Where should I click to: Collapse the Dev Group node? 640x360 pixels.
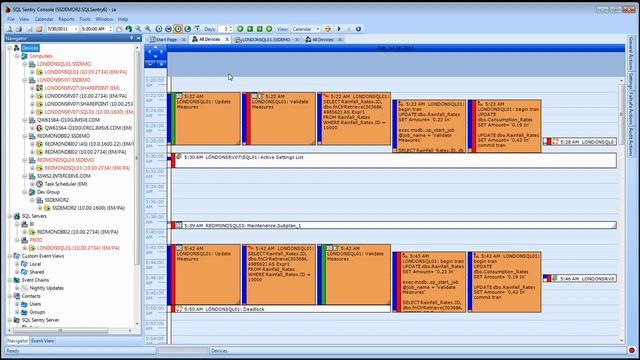pos(25,192)
